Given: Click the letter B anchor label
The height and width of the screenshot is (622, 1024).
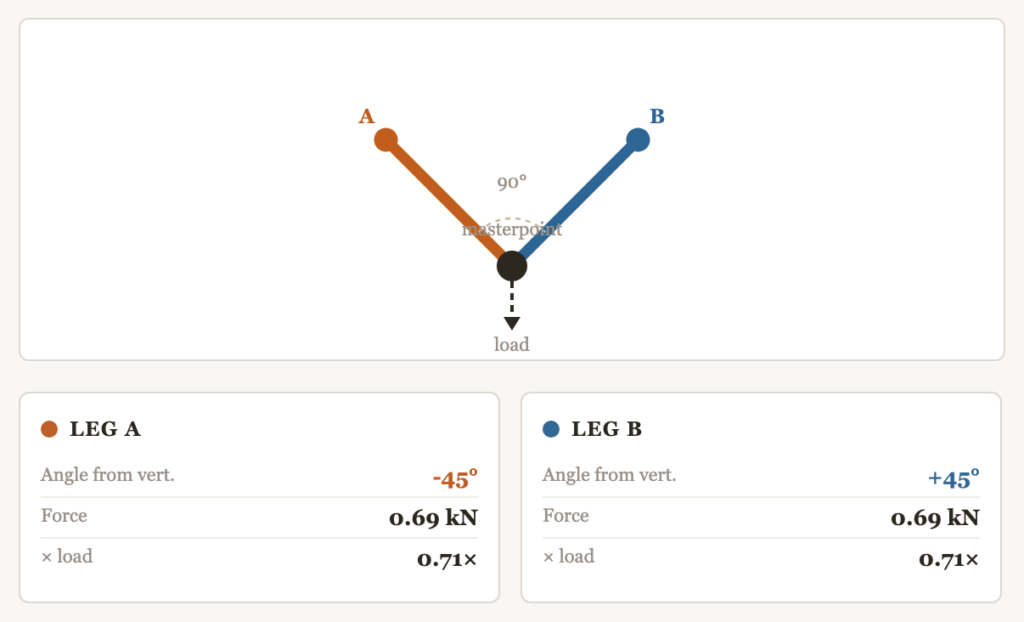Looking at the screenshot, I should pos(657,116).
